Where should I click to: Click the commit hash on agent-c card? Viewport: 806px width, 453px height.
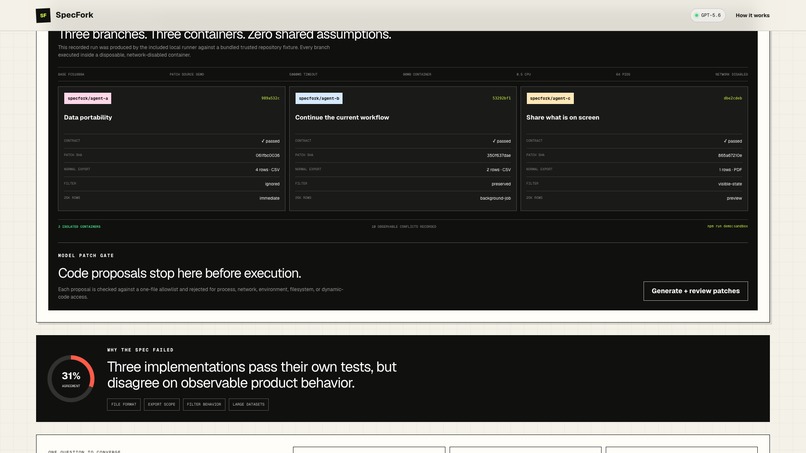[x=732, y=98]
